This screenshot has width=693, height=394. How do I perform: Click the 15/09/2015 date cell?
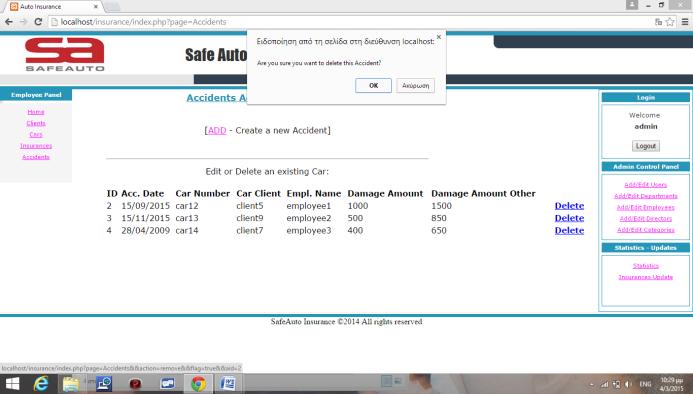145,206
